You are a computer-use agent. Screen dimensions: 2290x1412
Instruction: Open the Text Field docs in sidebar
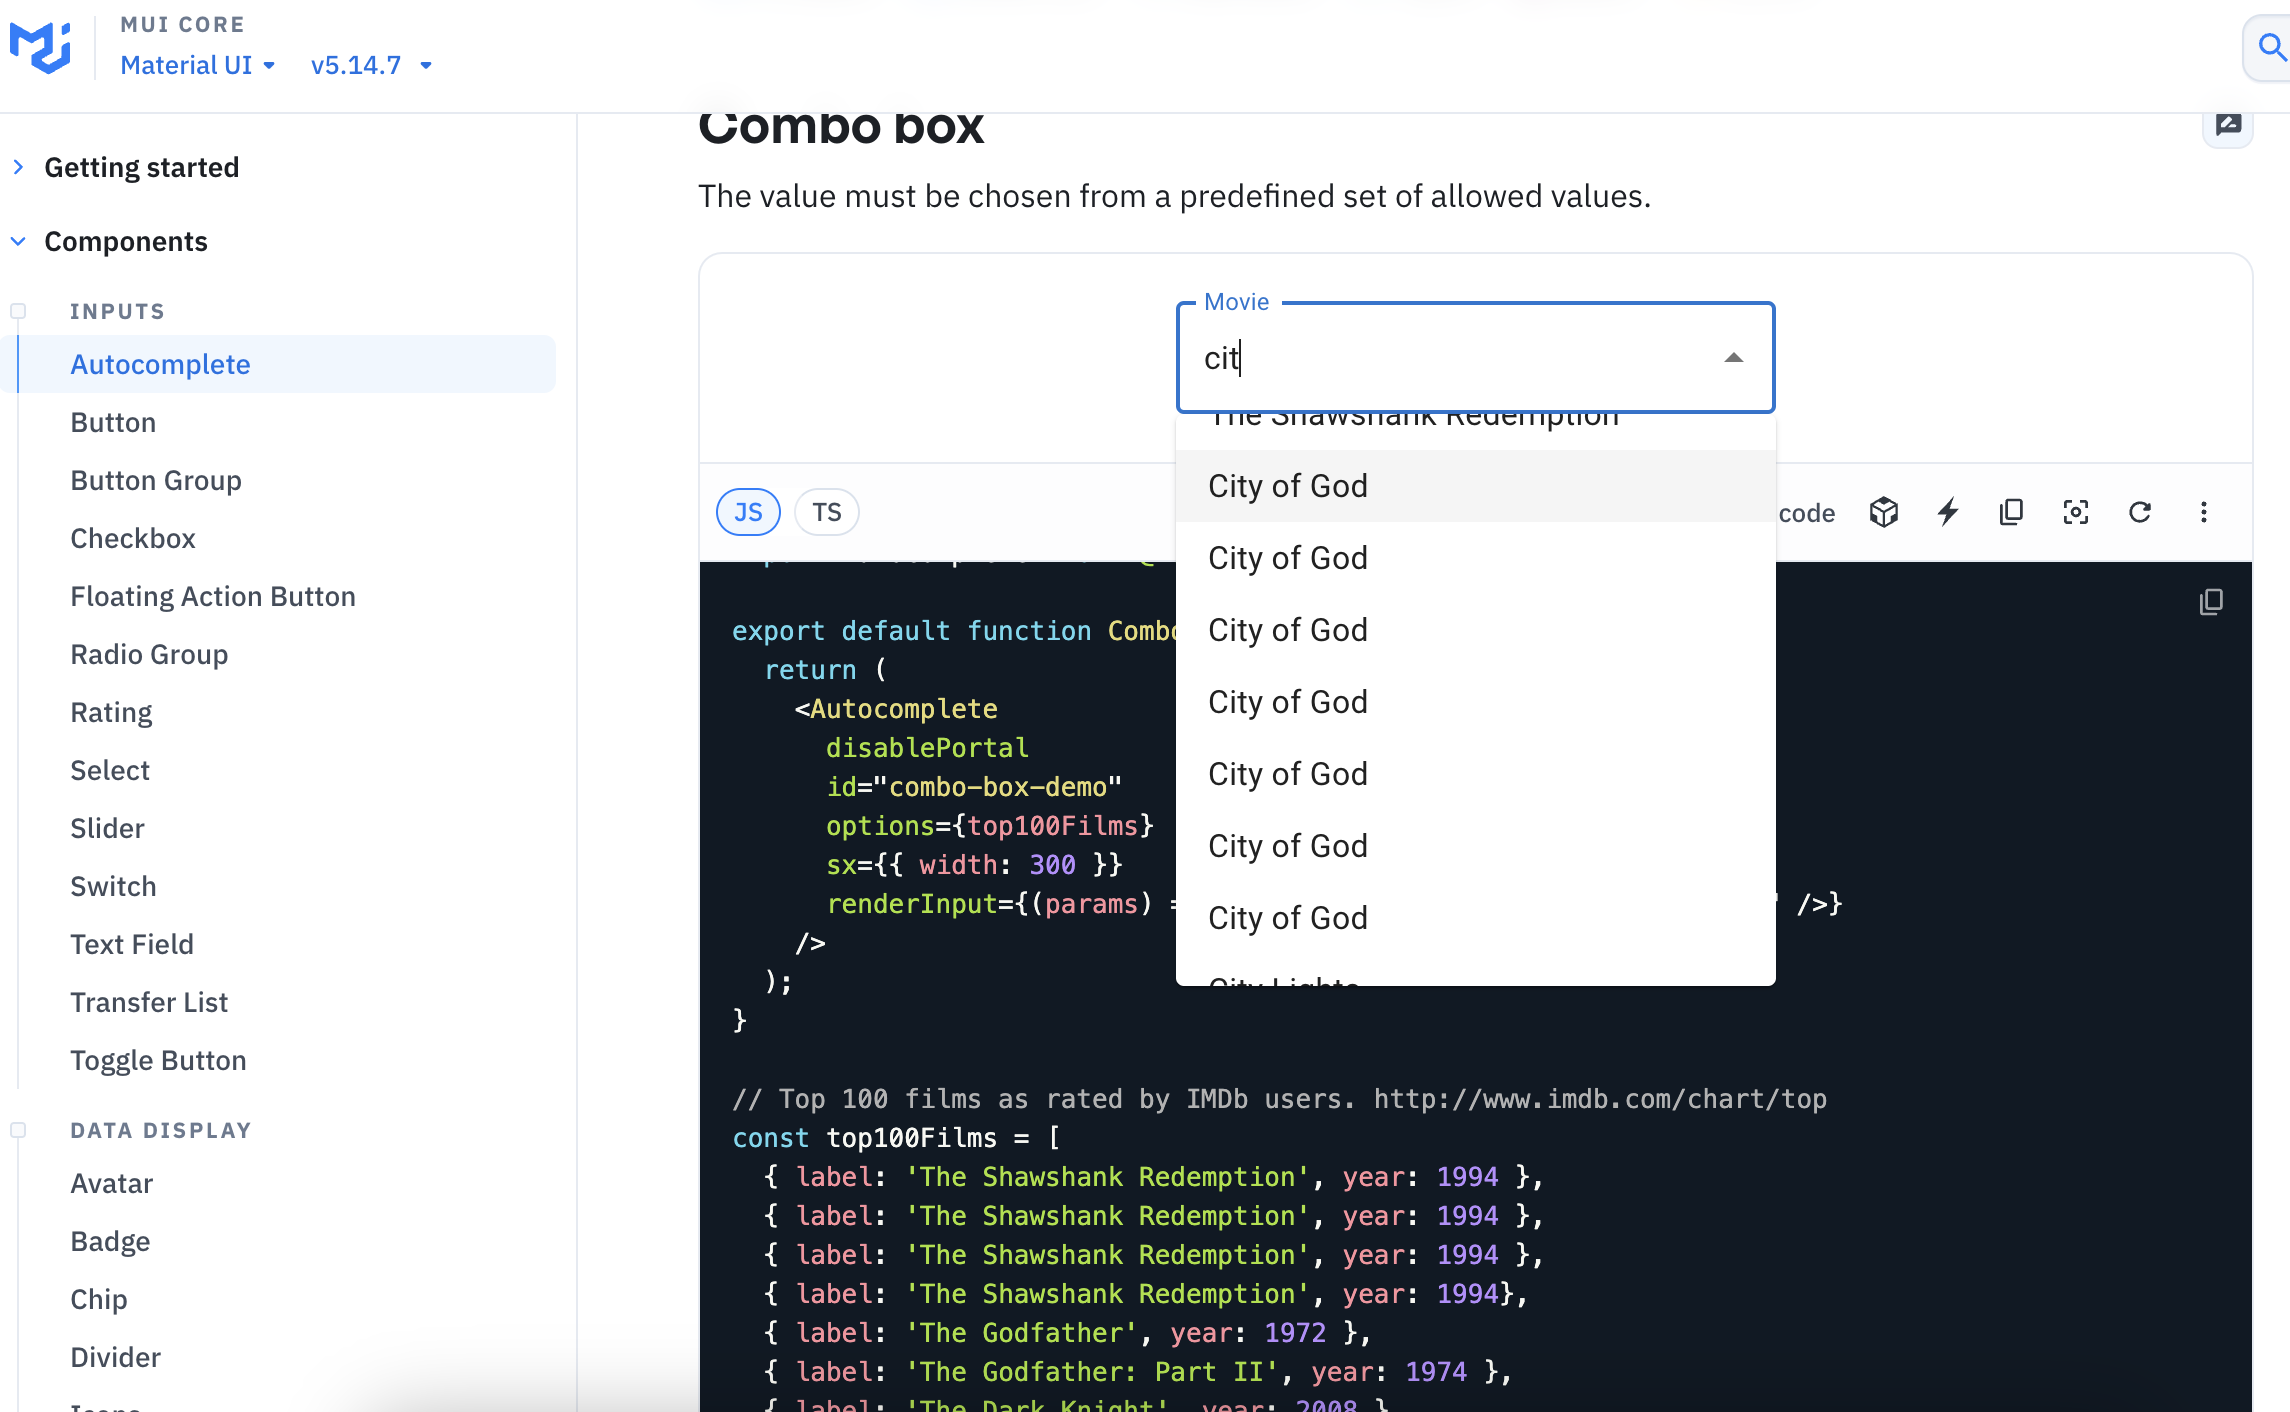pos(132,943)
